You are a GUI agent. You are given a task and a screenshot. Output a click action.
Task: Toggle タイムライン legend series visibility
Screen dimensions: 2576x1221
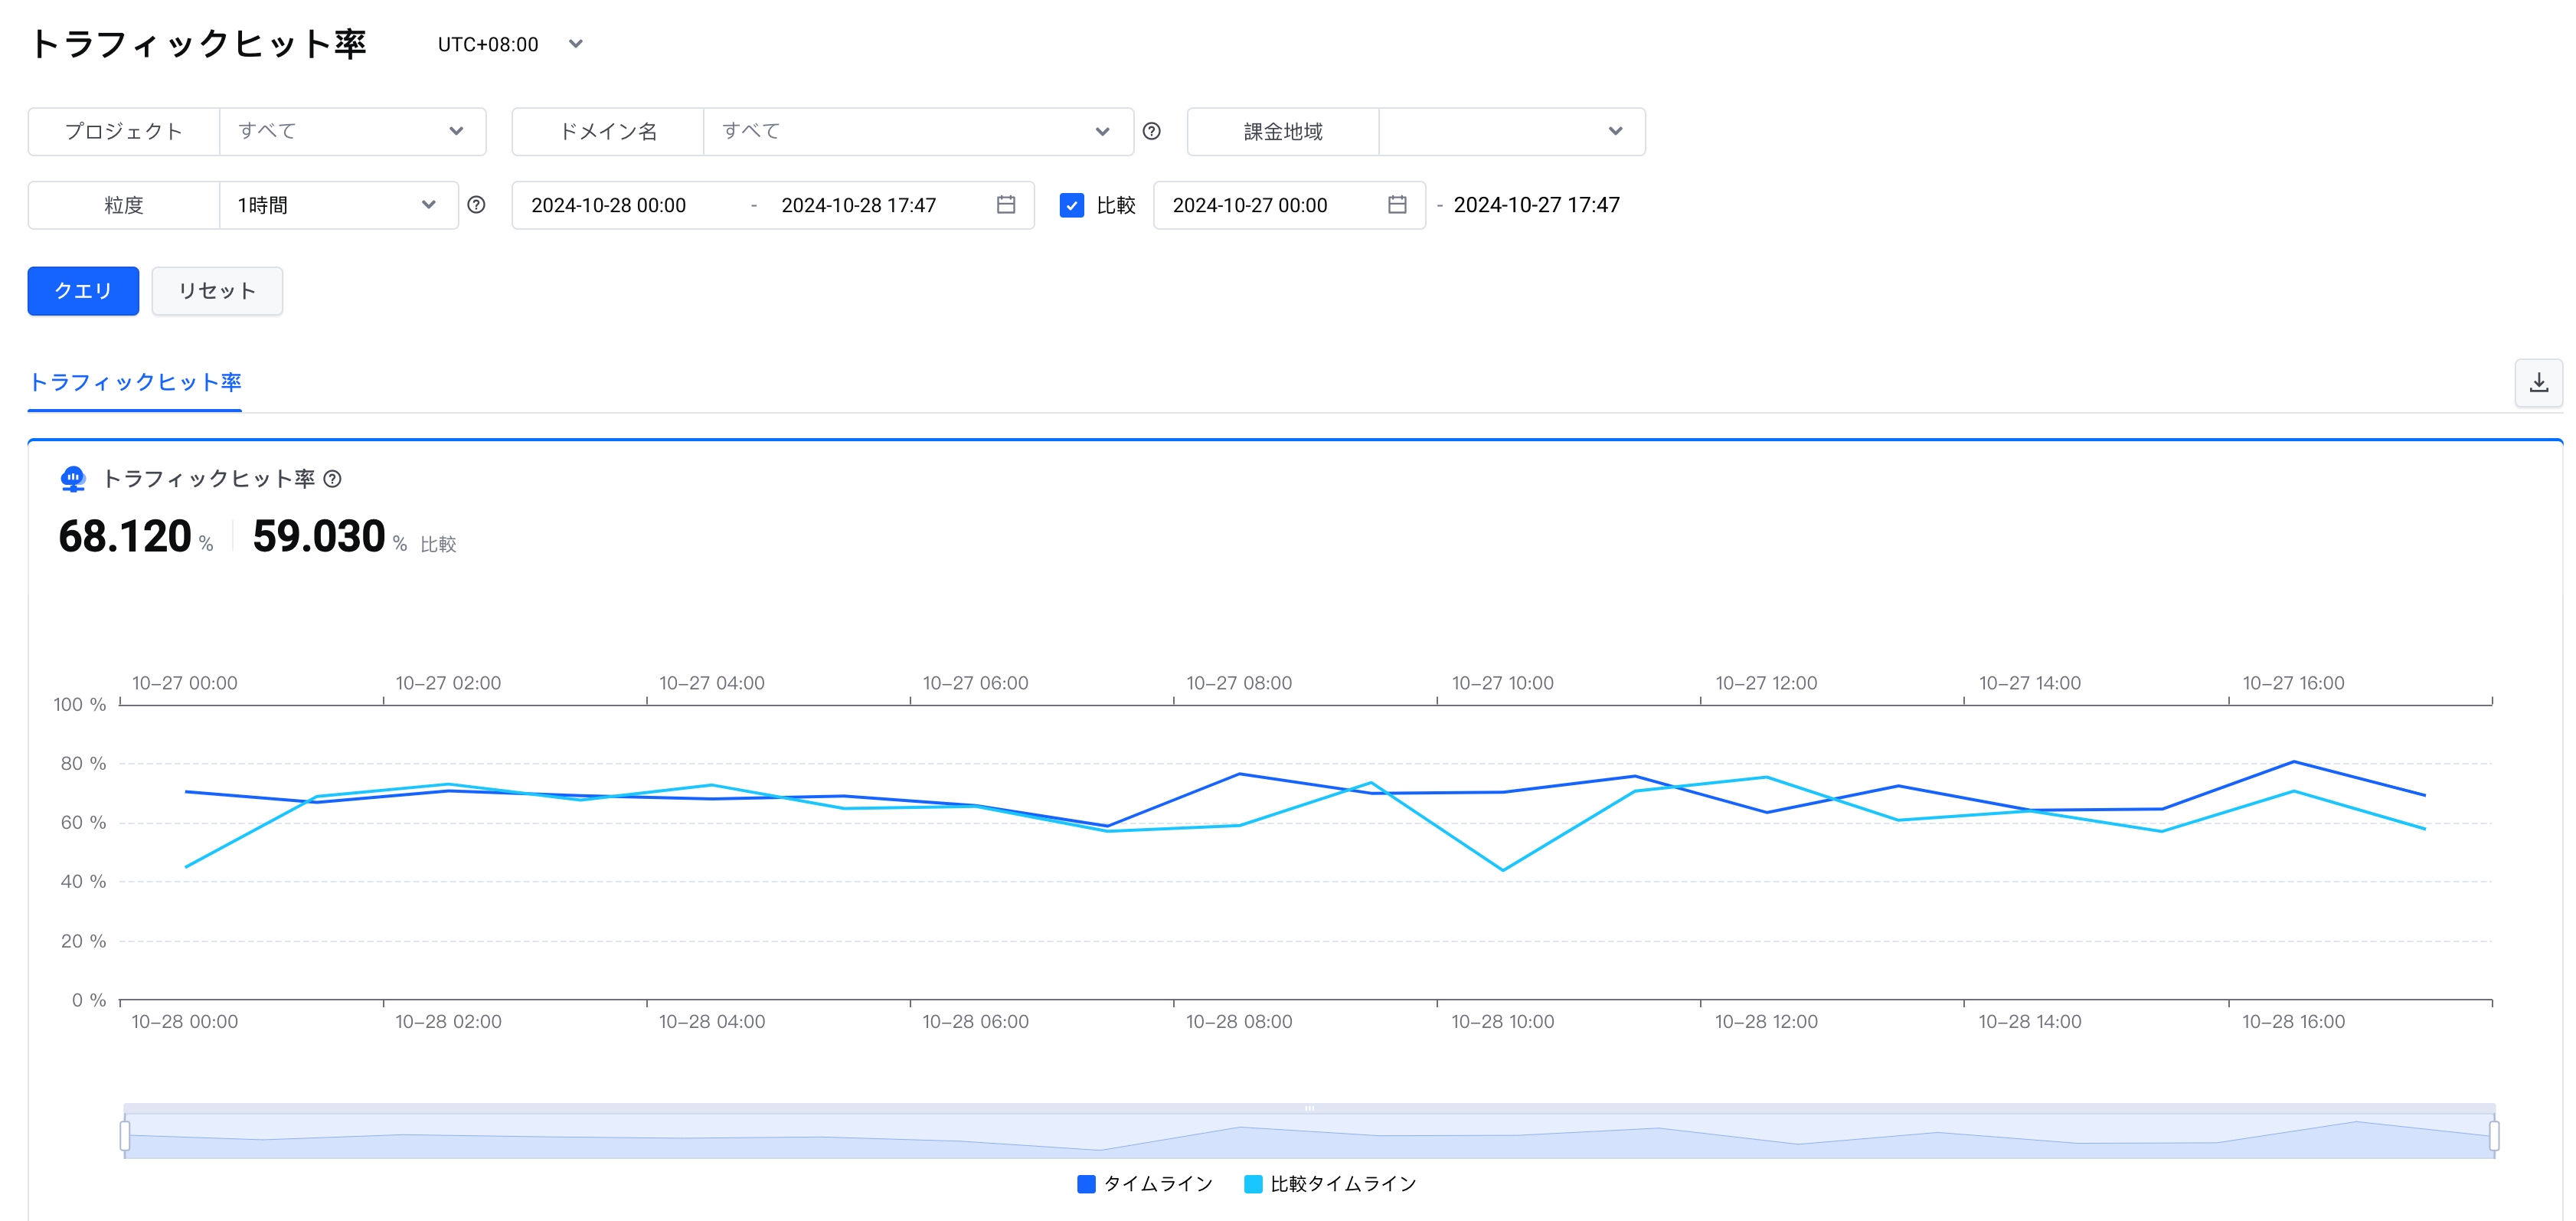[1145, 1184]
